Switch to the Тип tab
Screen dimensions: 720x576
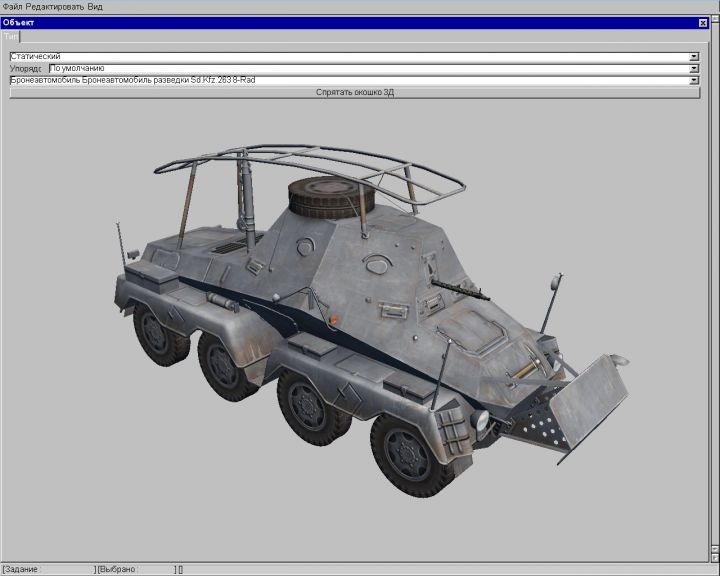[x=10, y=35]
